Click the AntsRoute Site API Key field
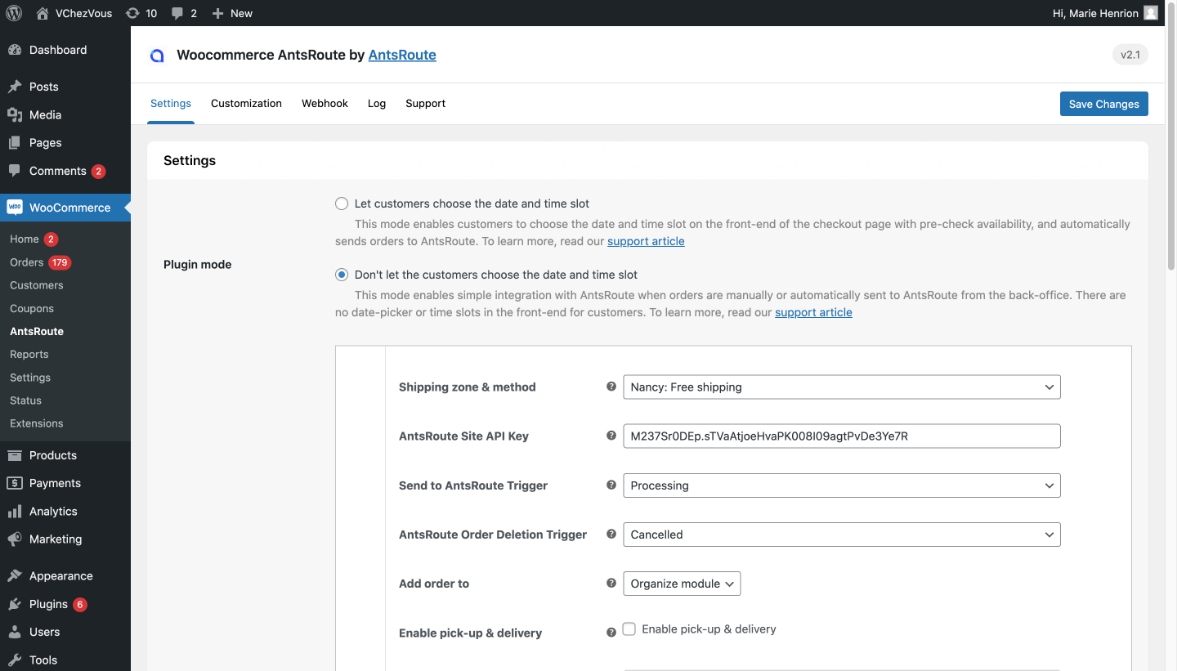 click(841, 436)
